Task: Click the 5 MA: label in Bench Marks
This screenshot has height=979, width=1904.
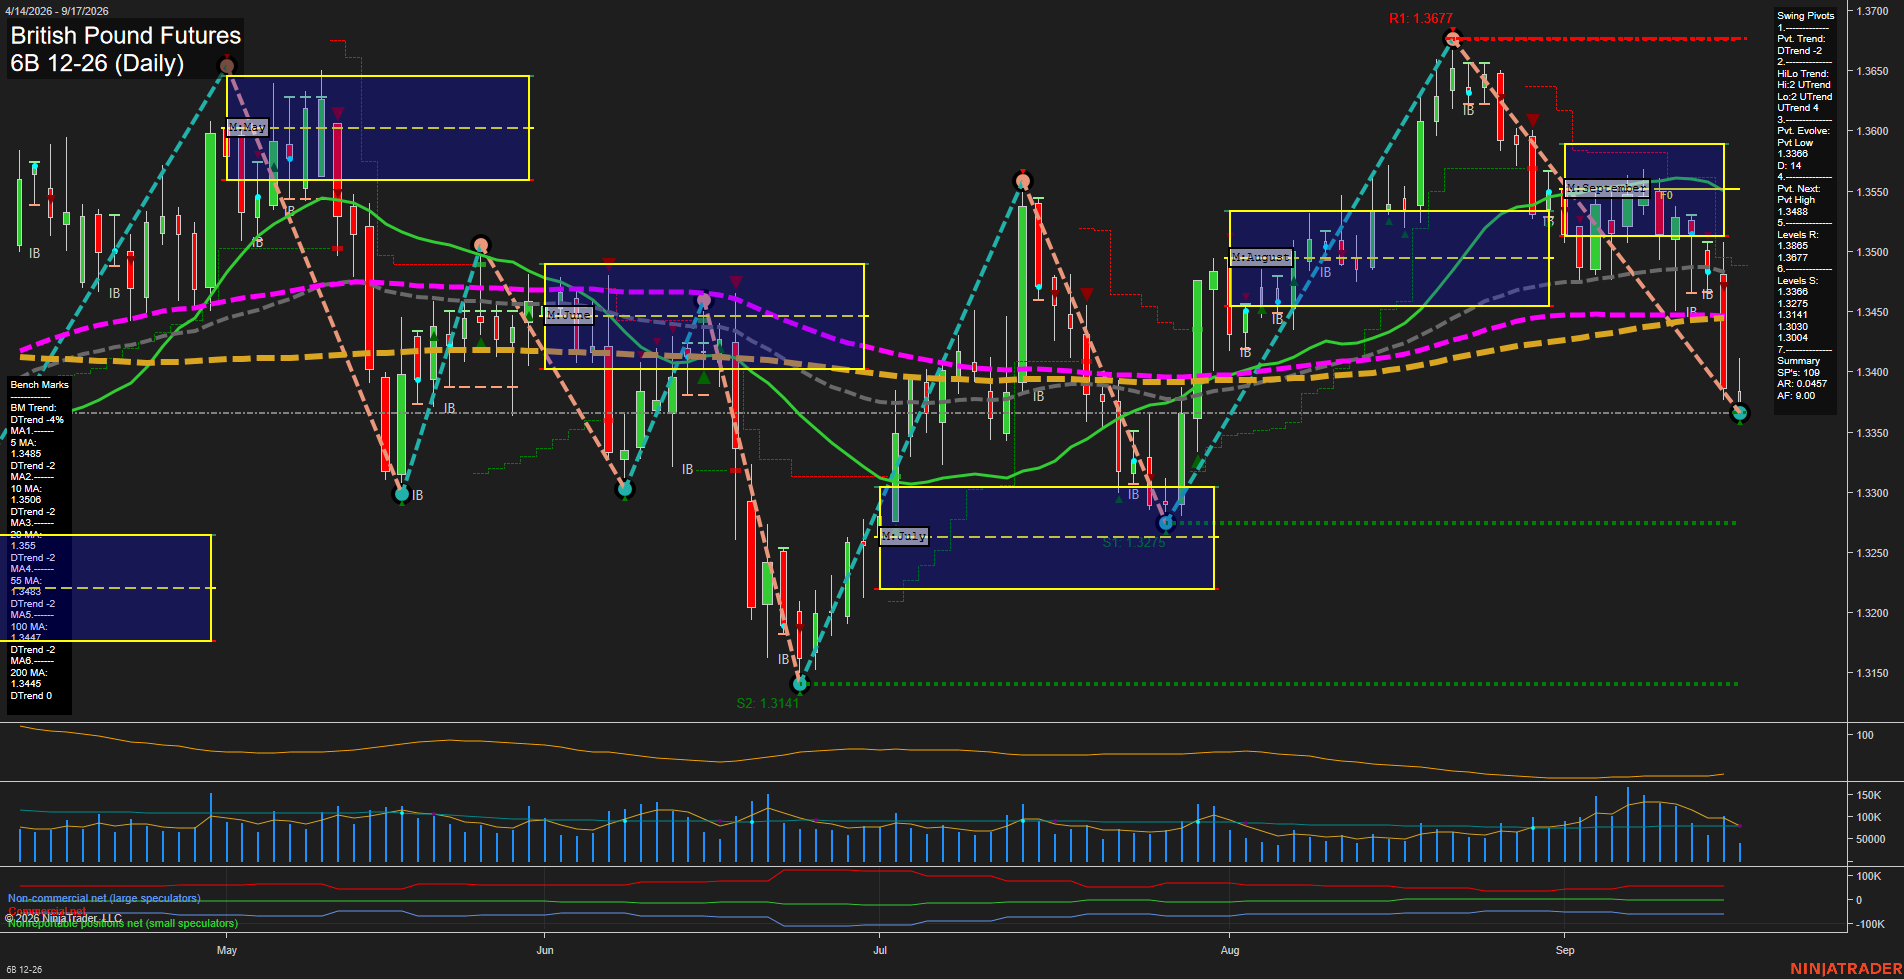Action: coord(23,443)
